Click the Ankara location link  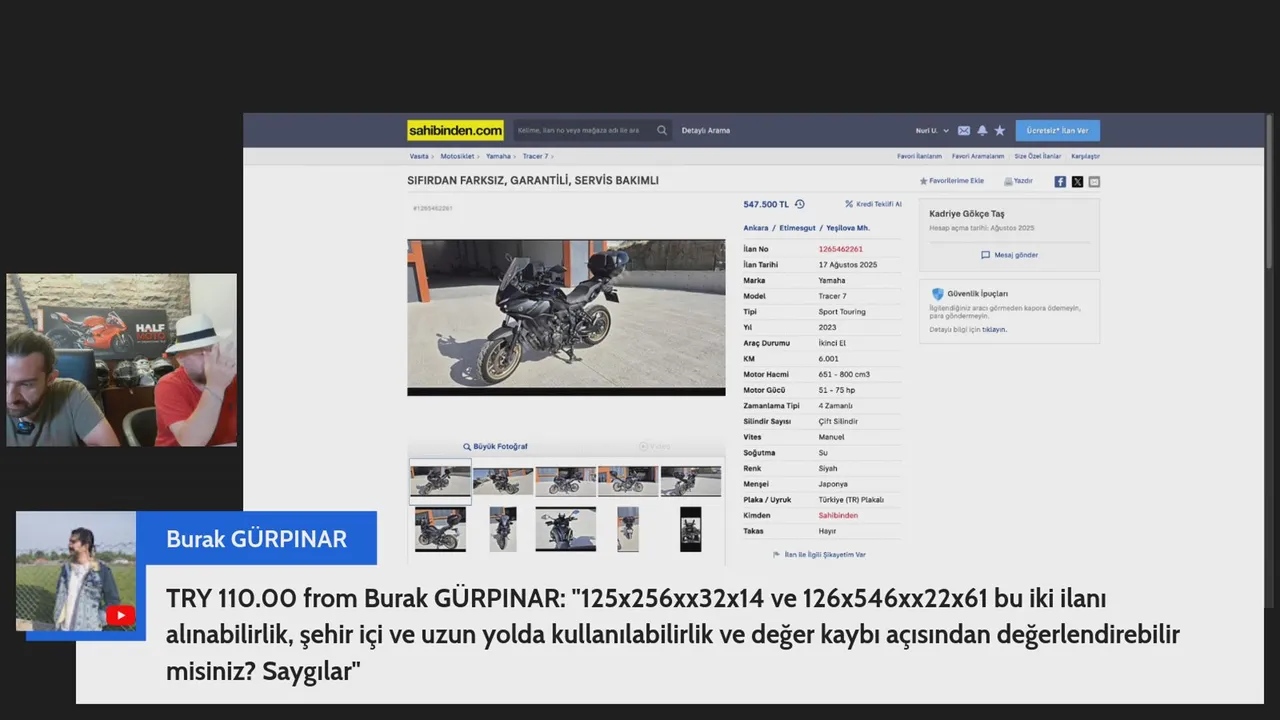756,228
